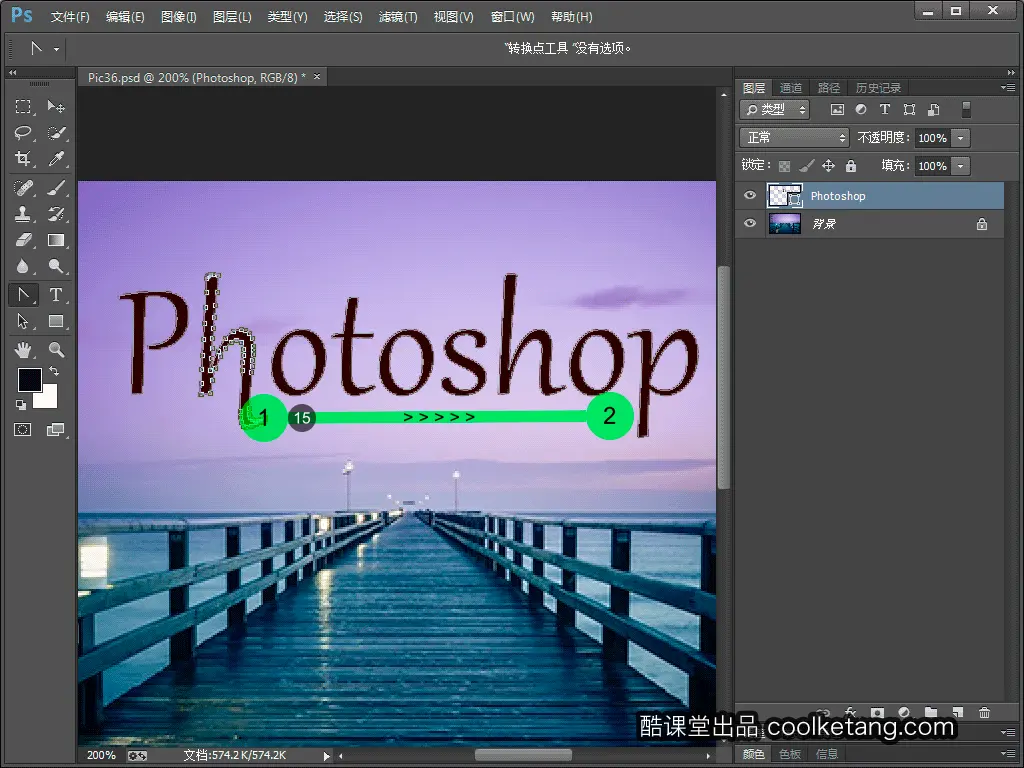Screen dimensions: 1024x768
Task: Toggle type layer filter
Action: [x=885, y=110]
